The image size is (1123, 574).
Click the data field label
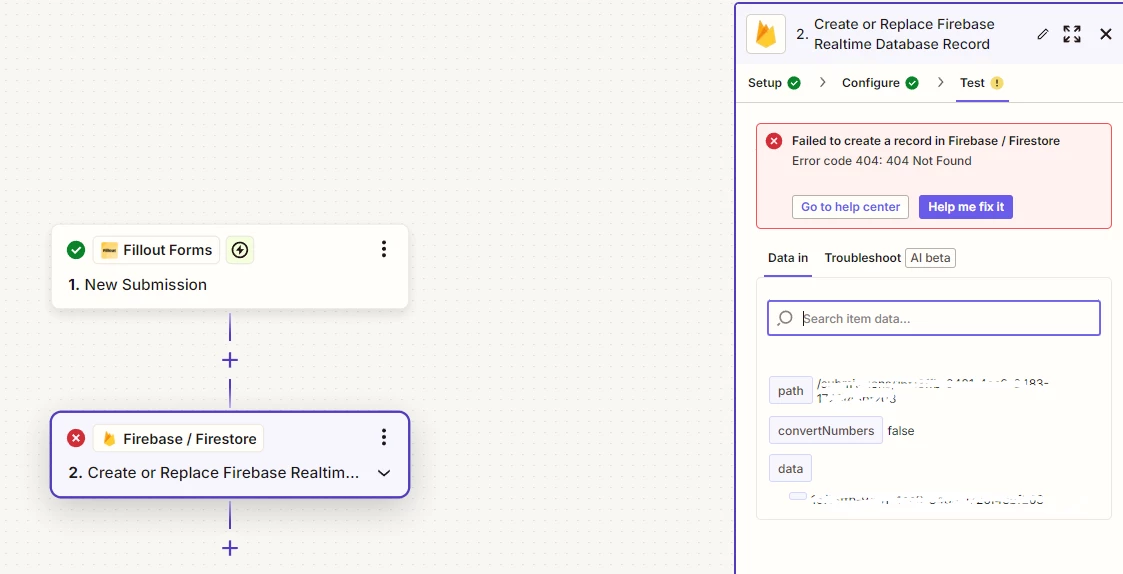(791, 469)
